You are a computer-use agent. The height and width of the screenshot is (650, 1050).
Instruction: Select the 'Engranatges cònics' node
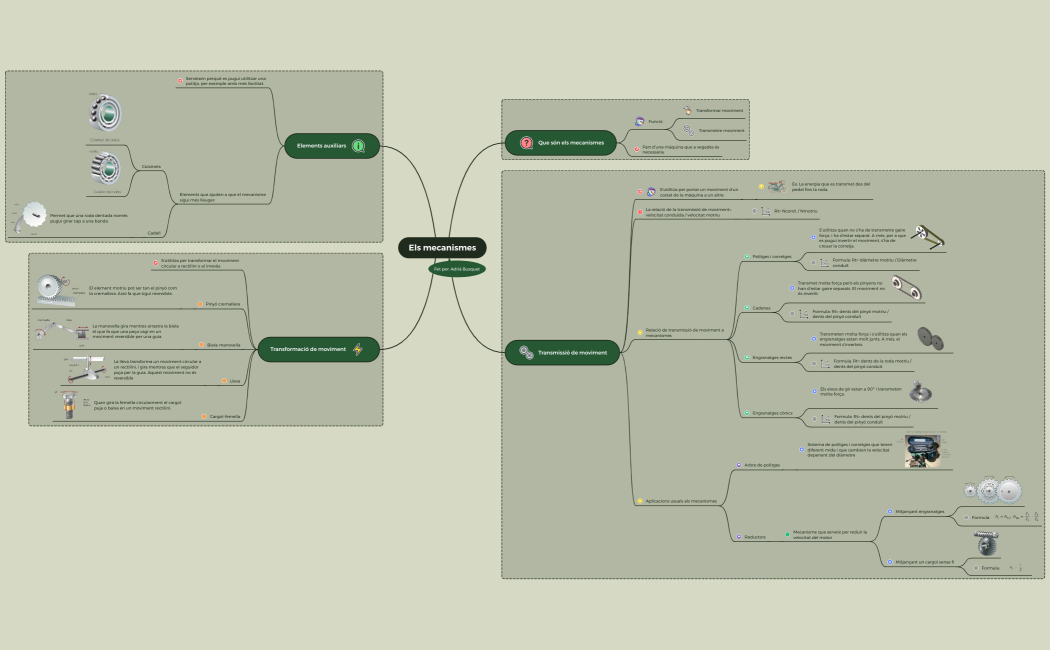(x=771, y=413)
